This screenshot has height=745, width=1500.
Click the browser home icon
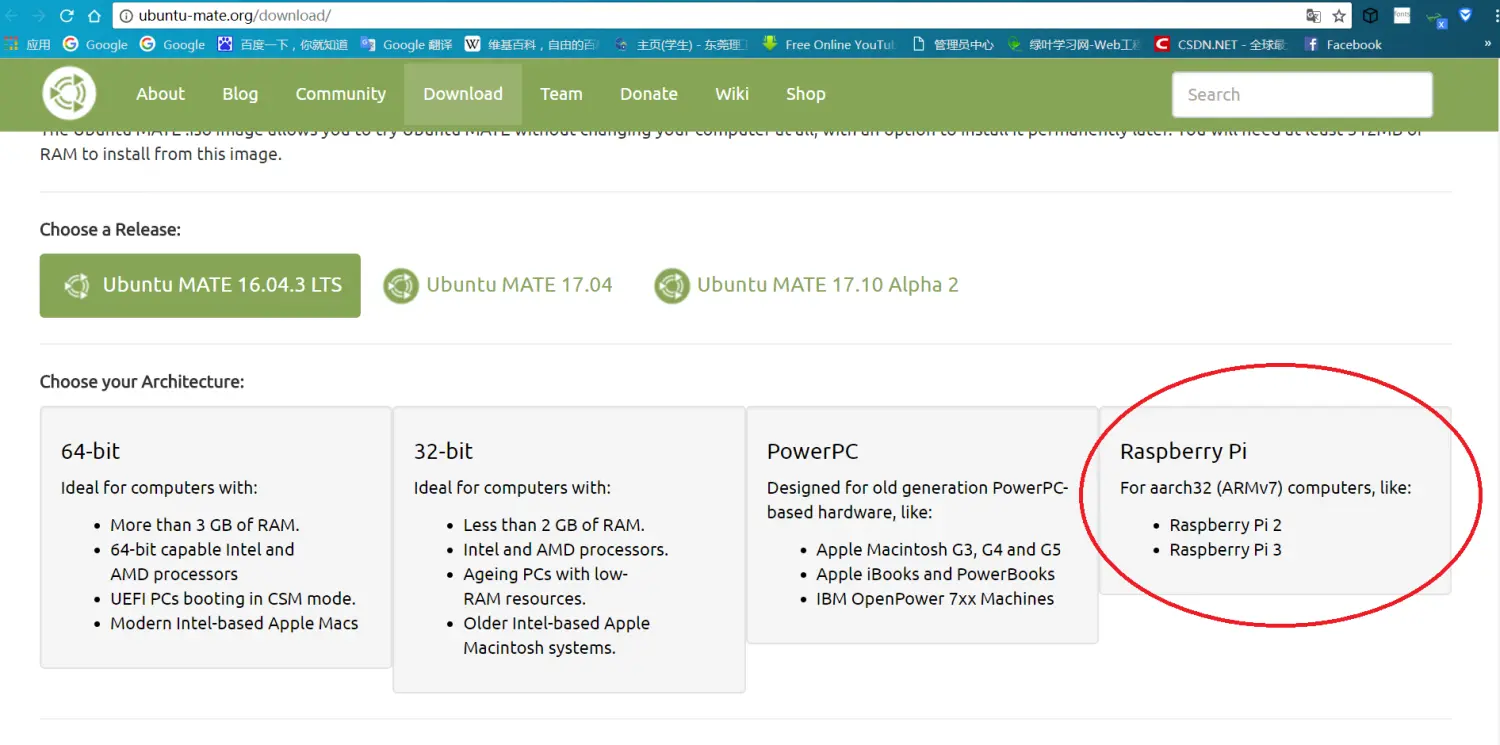click(x=94, y=16)
